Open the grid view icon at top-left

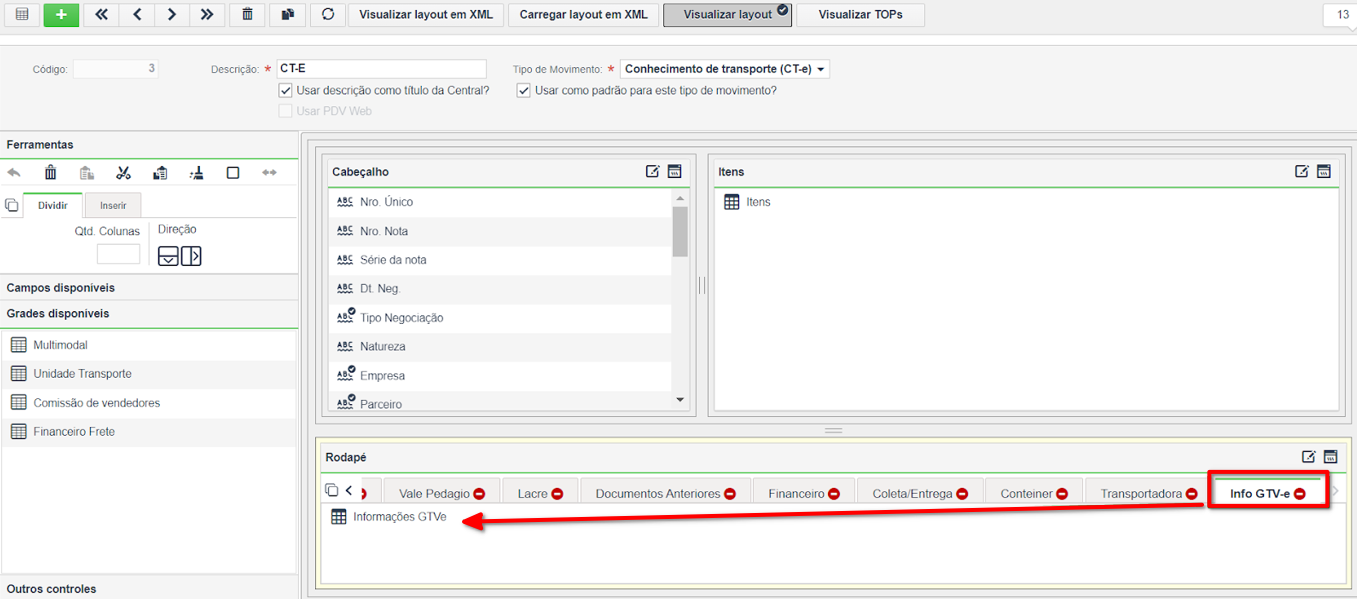pos(22,15)
